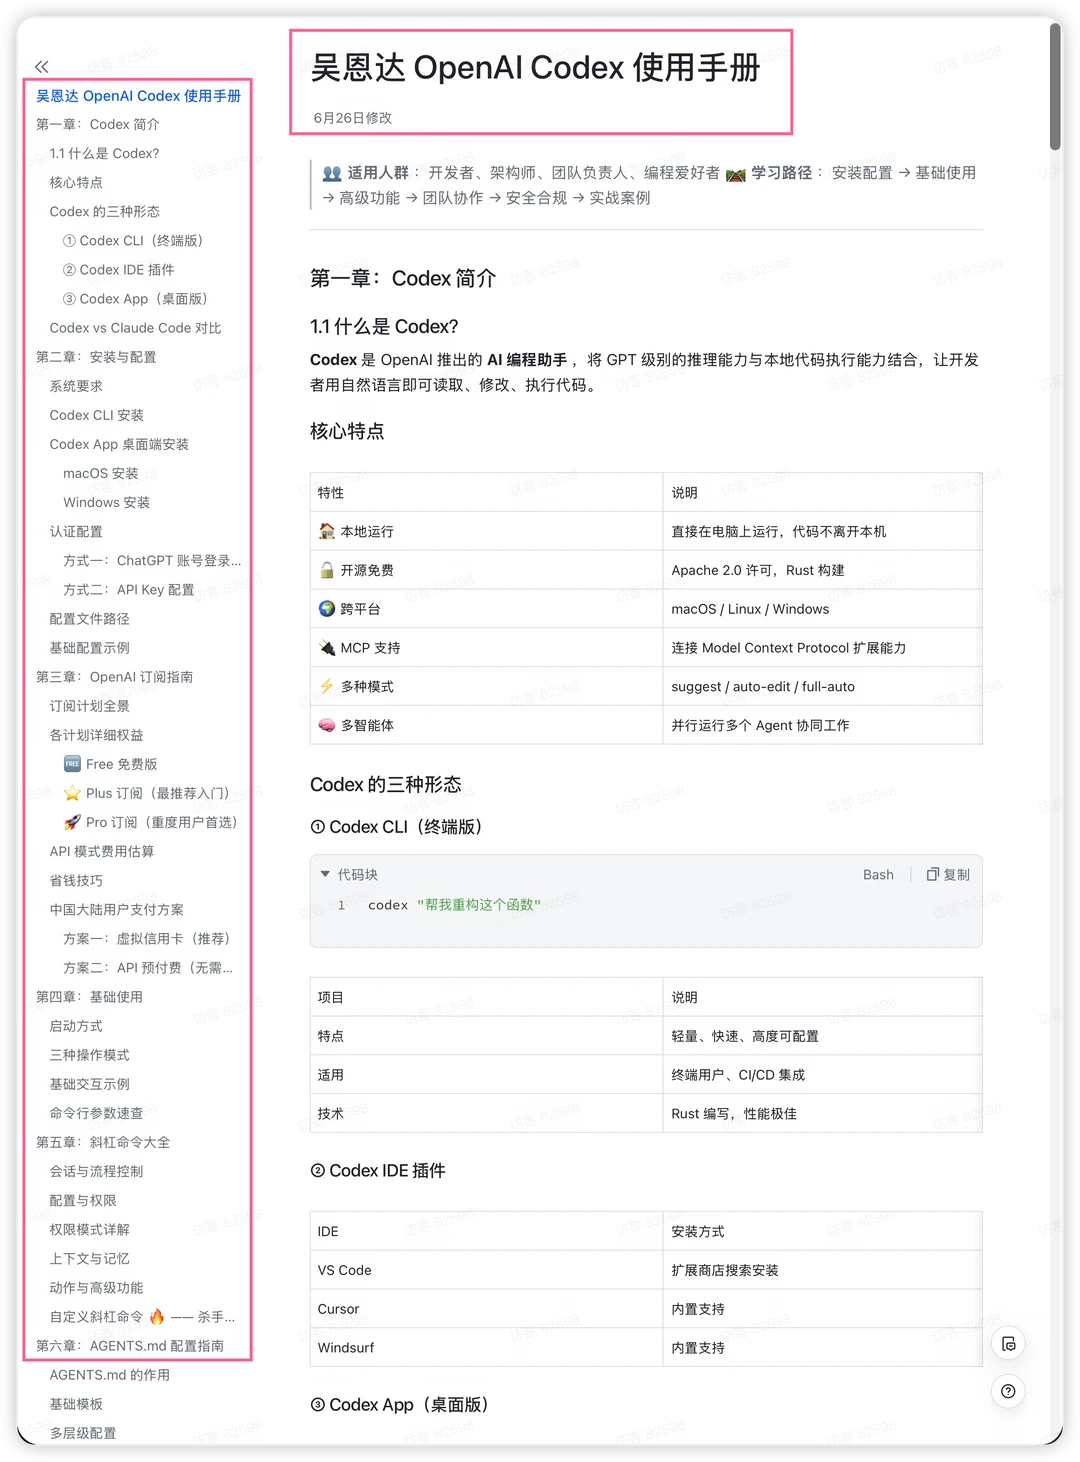Go to 基础配置示例 sidebar entry
This screenshot has height=1462, width=1080.
[x=89, y=647]
